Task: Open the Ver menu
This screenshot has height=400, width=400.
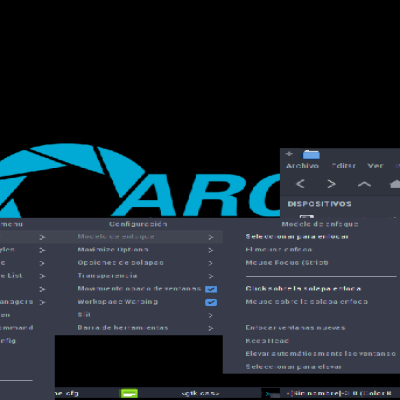Action: 375,166
